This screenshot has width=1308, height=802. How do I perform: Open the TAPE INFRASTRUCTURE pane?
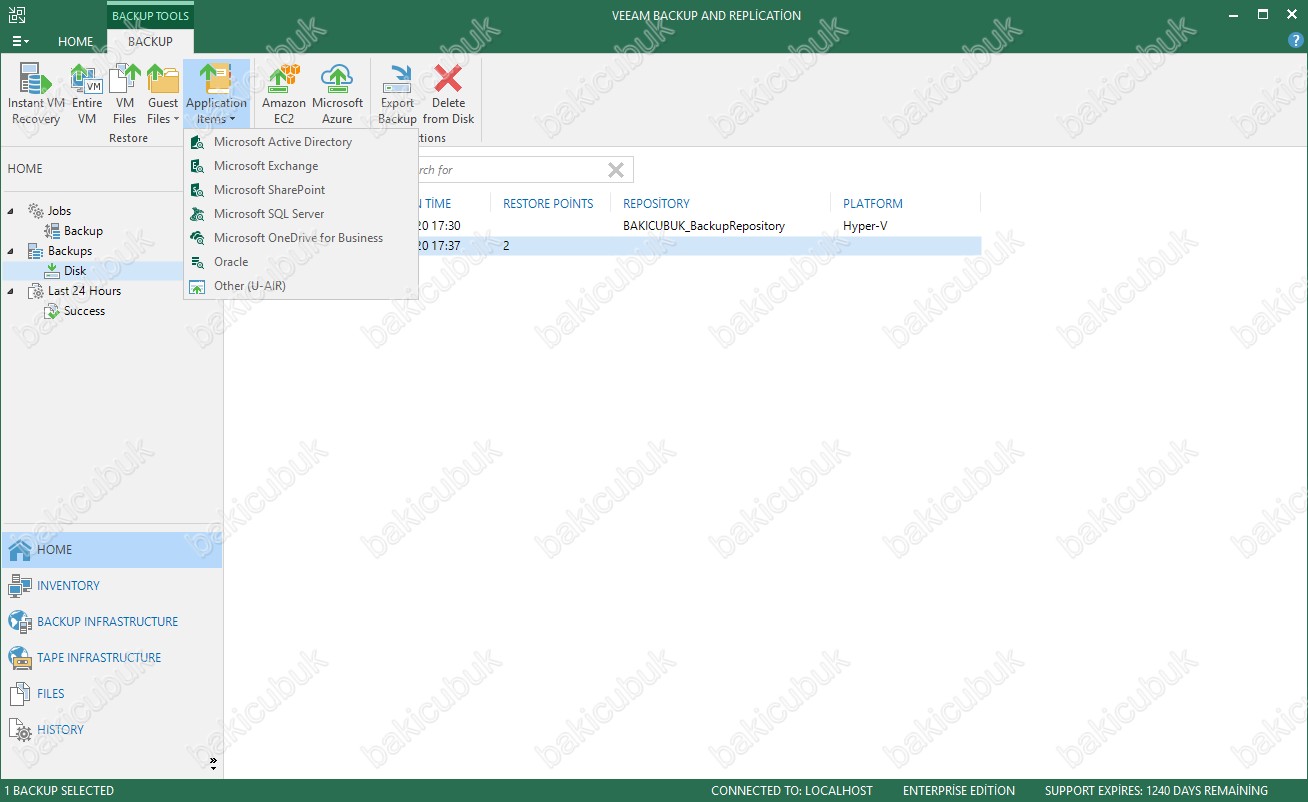(111, 658)
